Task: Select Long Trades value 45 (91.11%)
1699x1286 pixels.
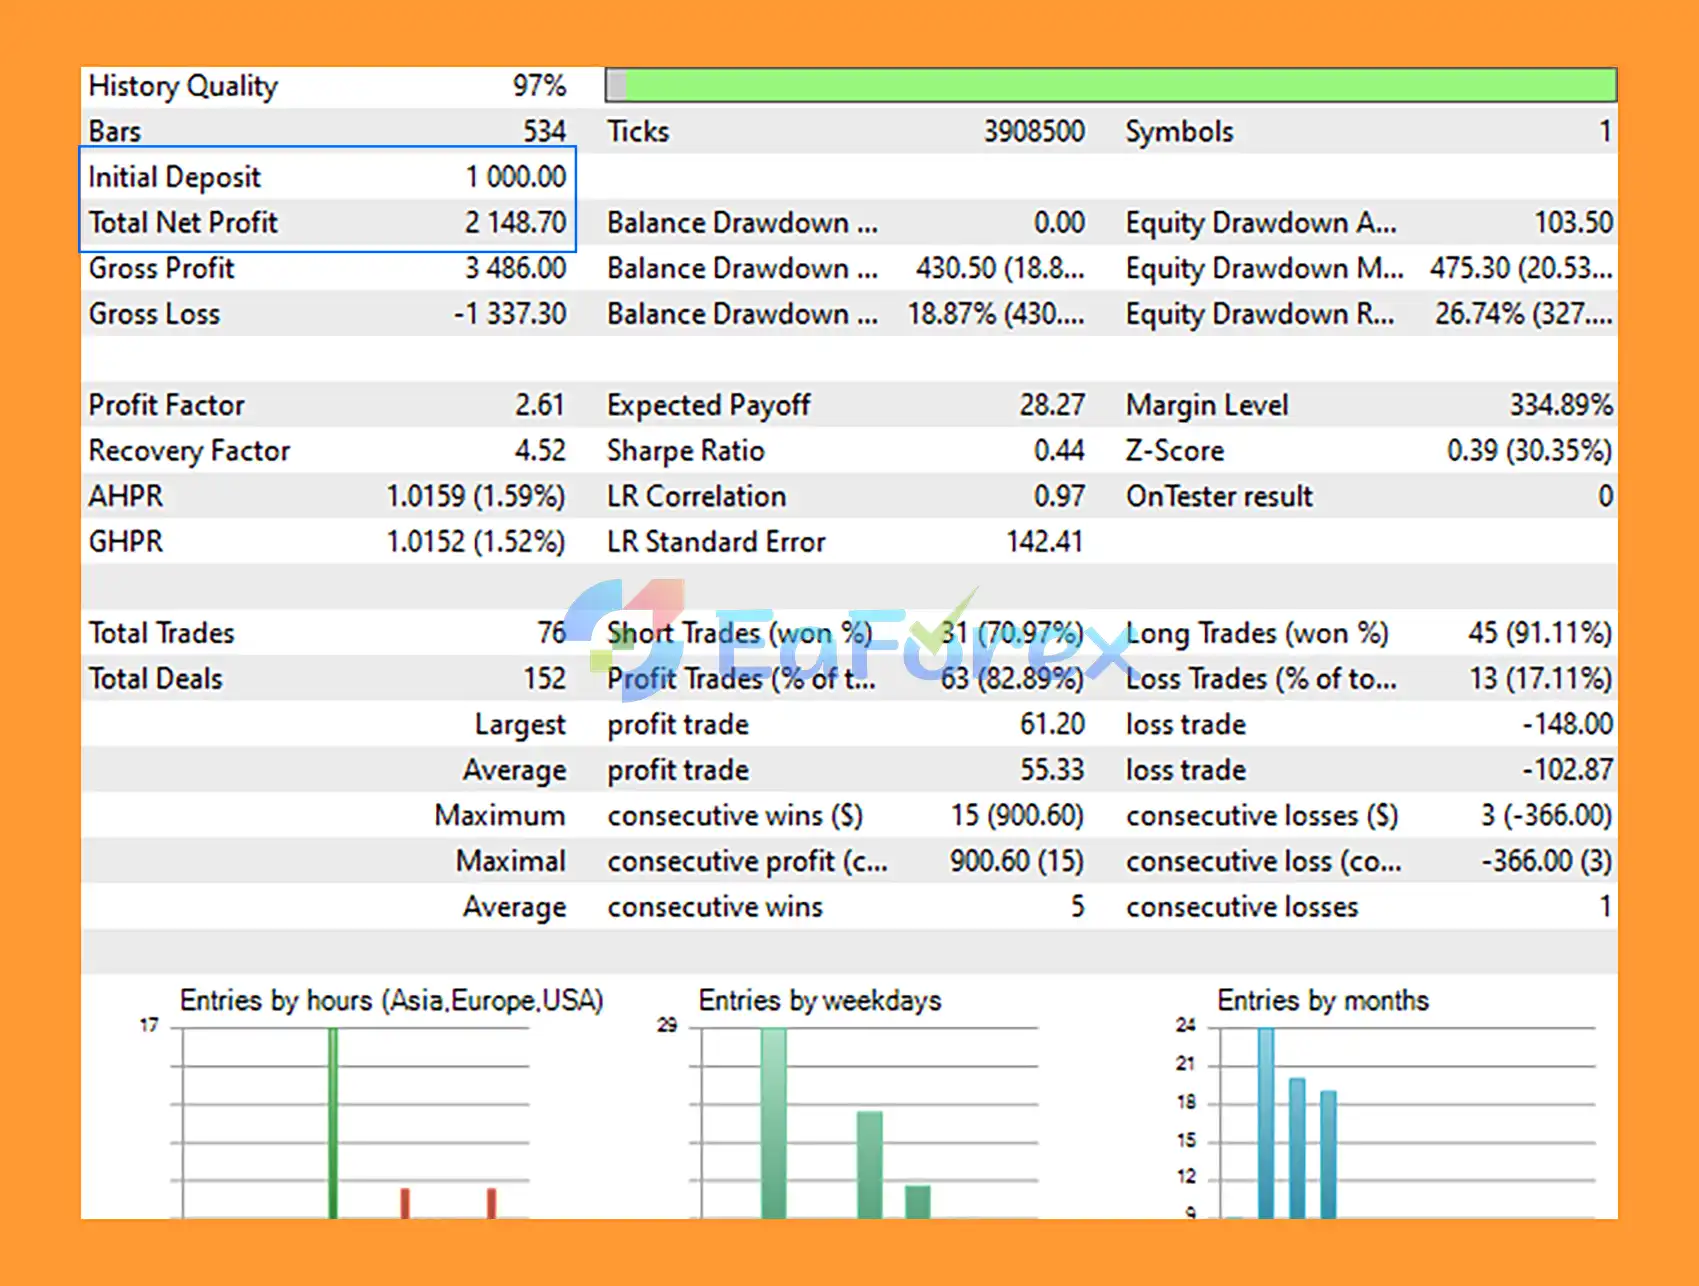Action: tap(1540, 633)
